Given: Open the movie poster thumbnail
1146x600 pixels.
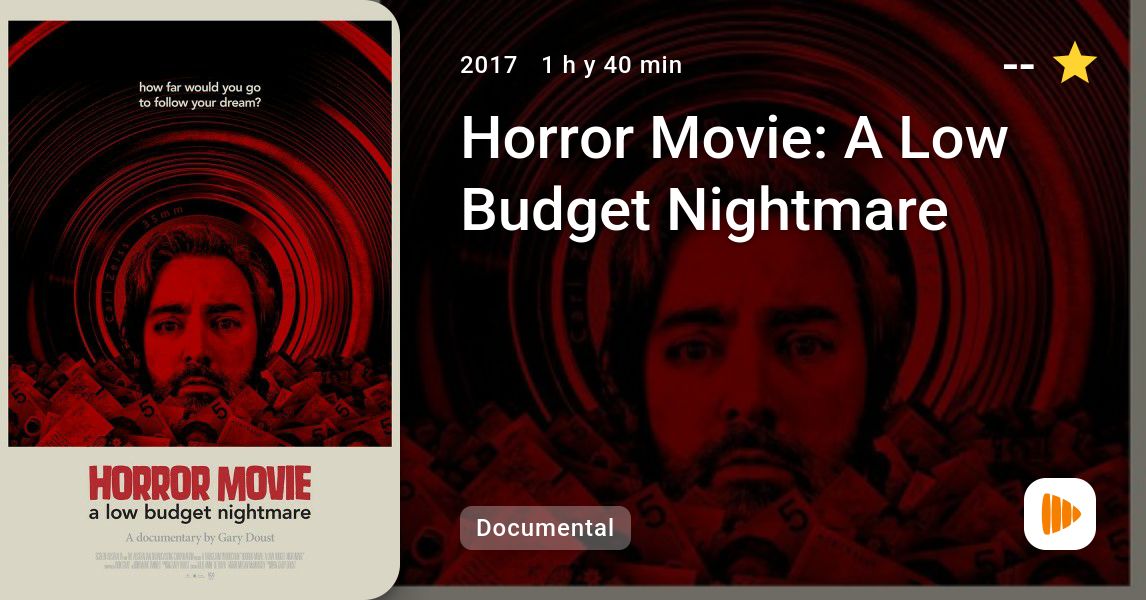Looking at the screenshot, I should pos(200,300).
